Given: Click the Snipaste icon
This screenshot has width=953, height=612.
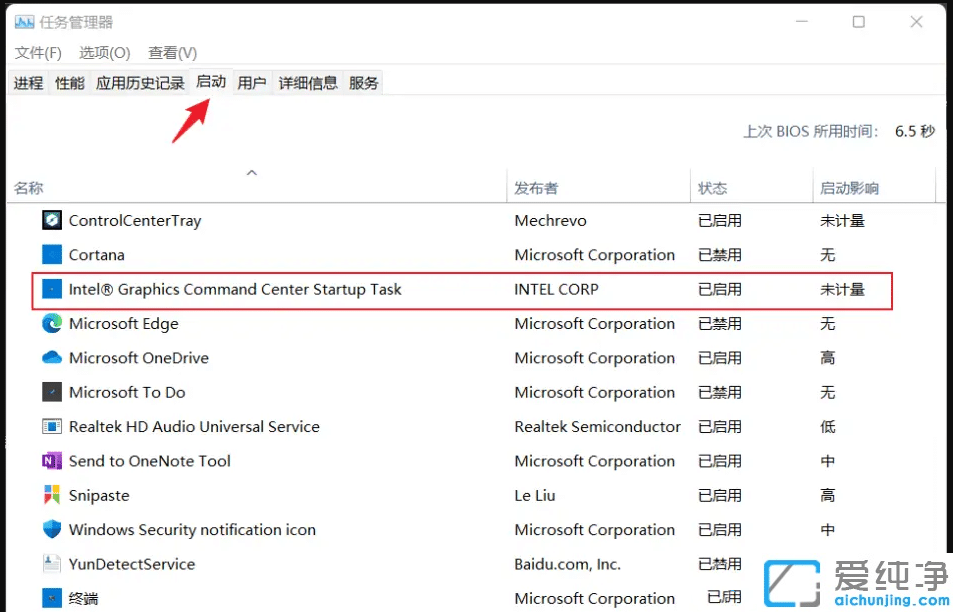Looking at the screenshot, I should [x=52, y=494].
